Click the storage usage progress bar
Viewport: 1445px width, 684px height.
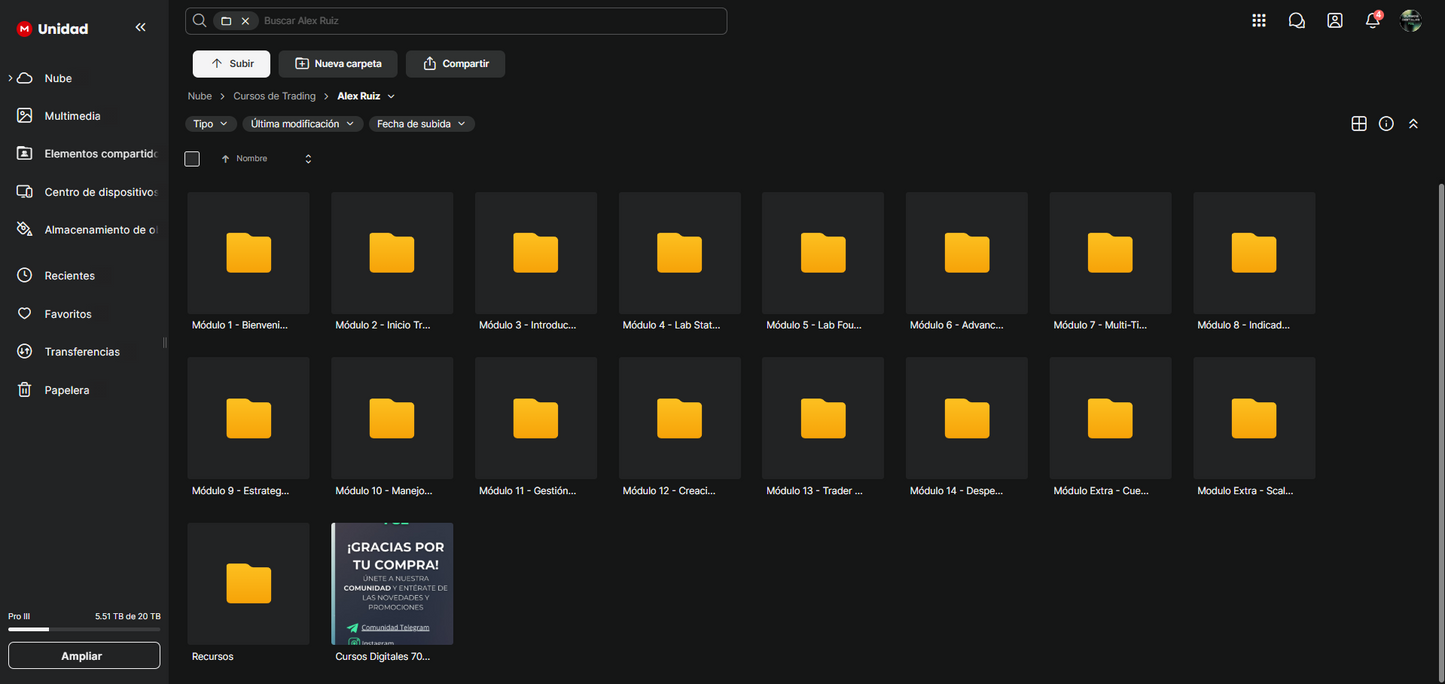click(84, 630)
